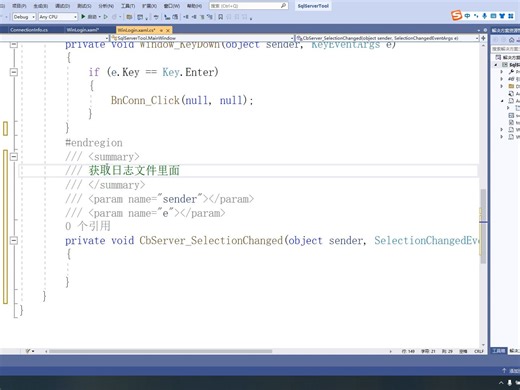Collapse the Window_KeyDown method outline
Image resolution: width=520 pixels, height=390 pixels.
tap(14, 44)
